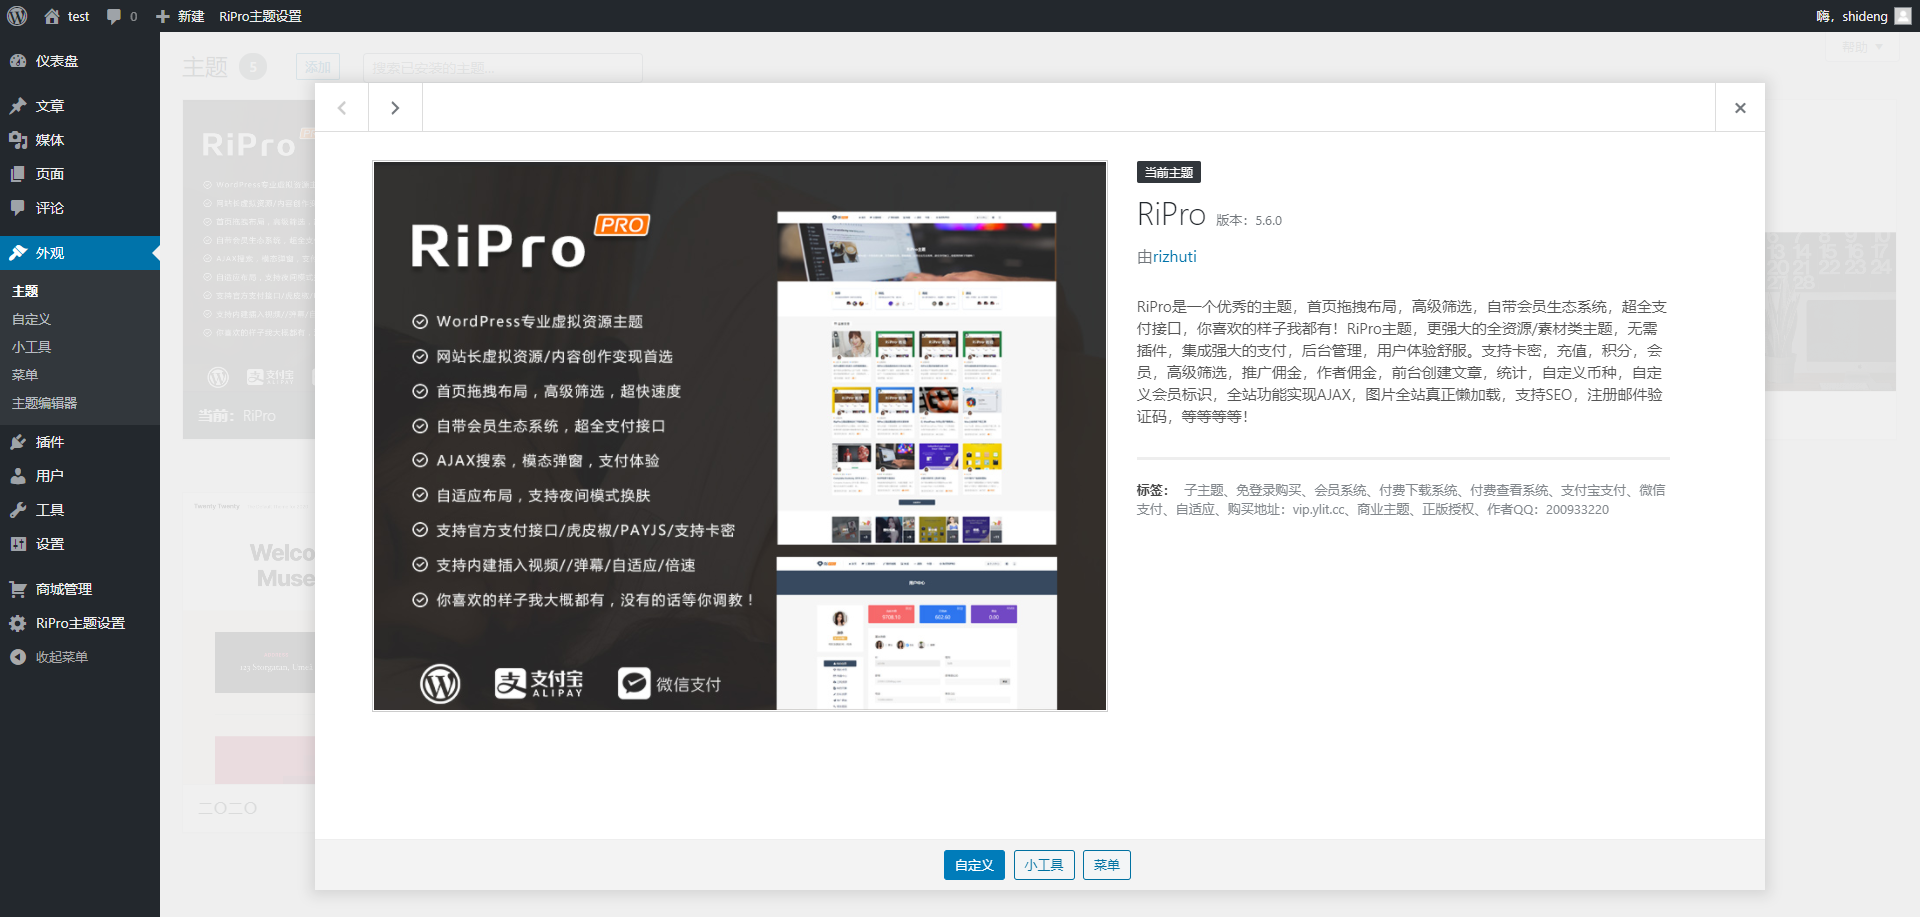Click the RiPro theme card behind overlay
The image size is (1920, 917).
tap(249, 269)
